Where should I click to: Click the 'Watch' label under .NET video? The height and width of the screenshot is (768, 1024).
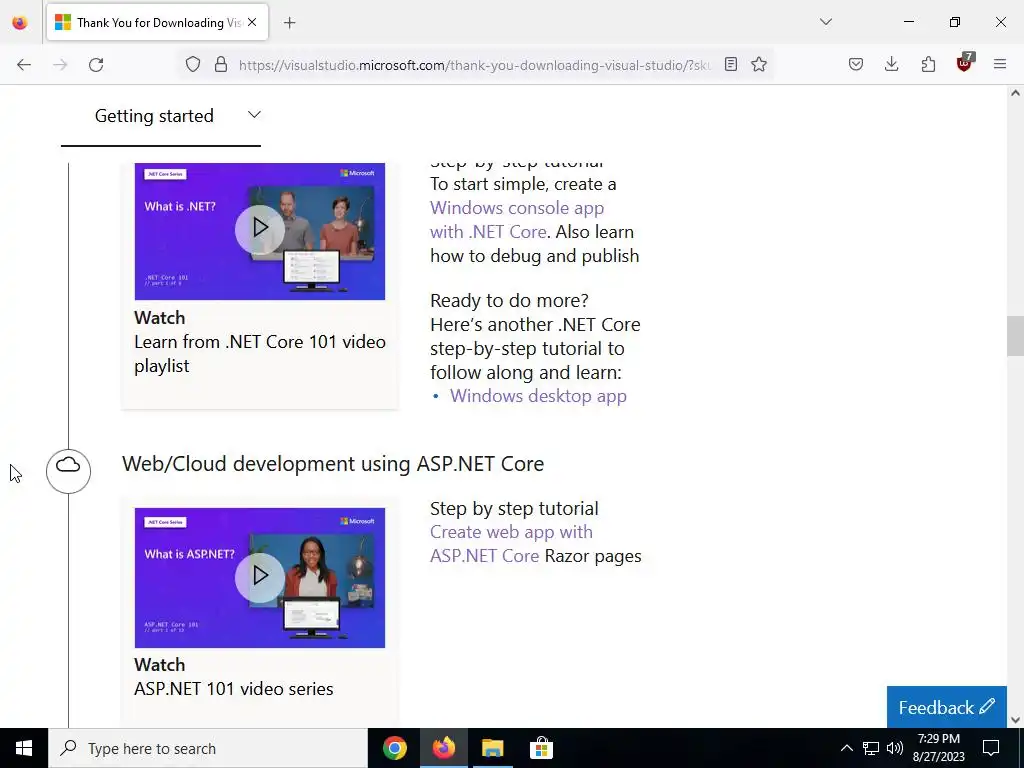(x=159, y=318)
